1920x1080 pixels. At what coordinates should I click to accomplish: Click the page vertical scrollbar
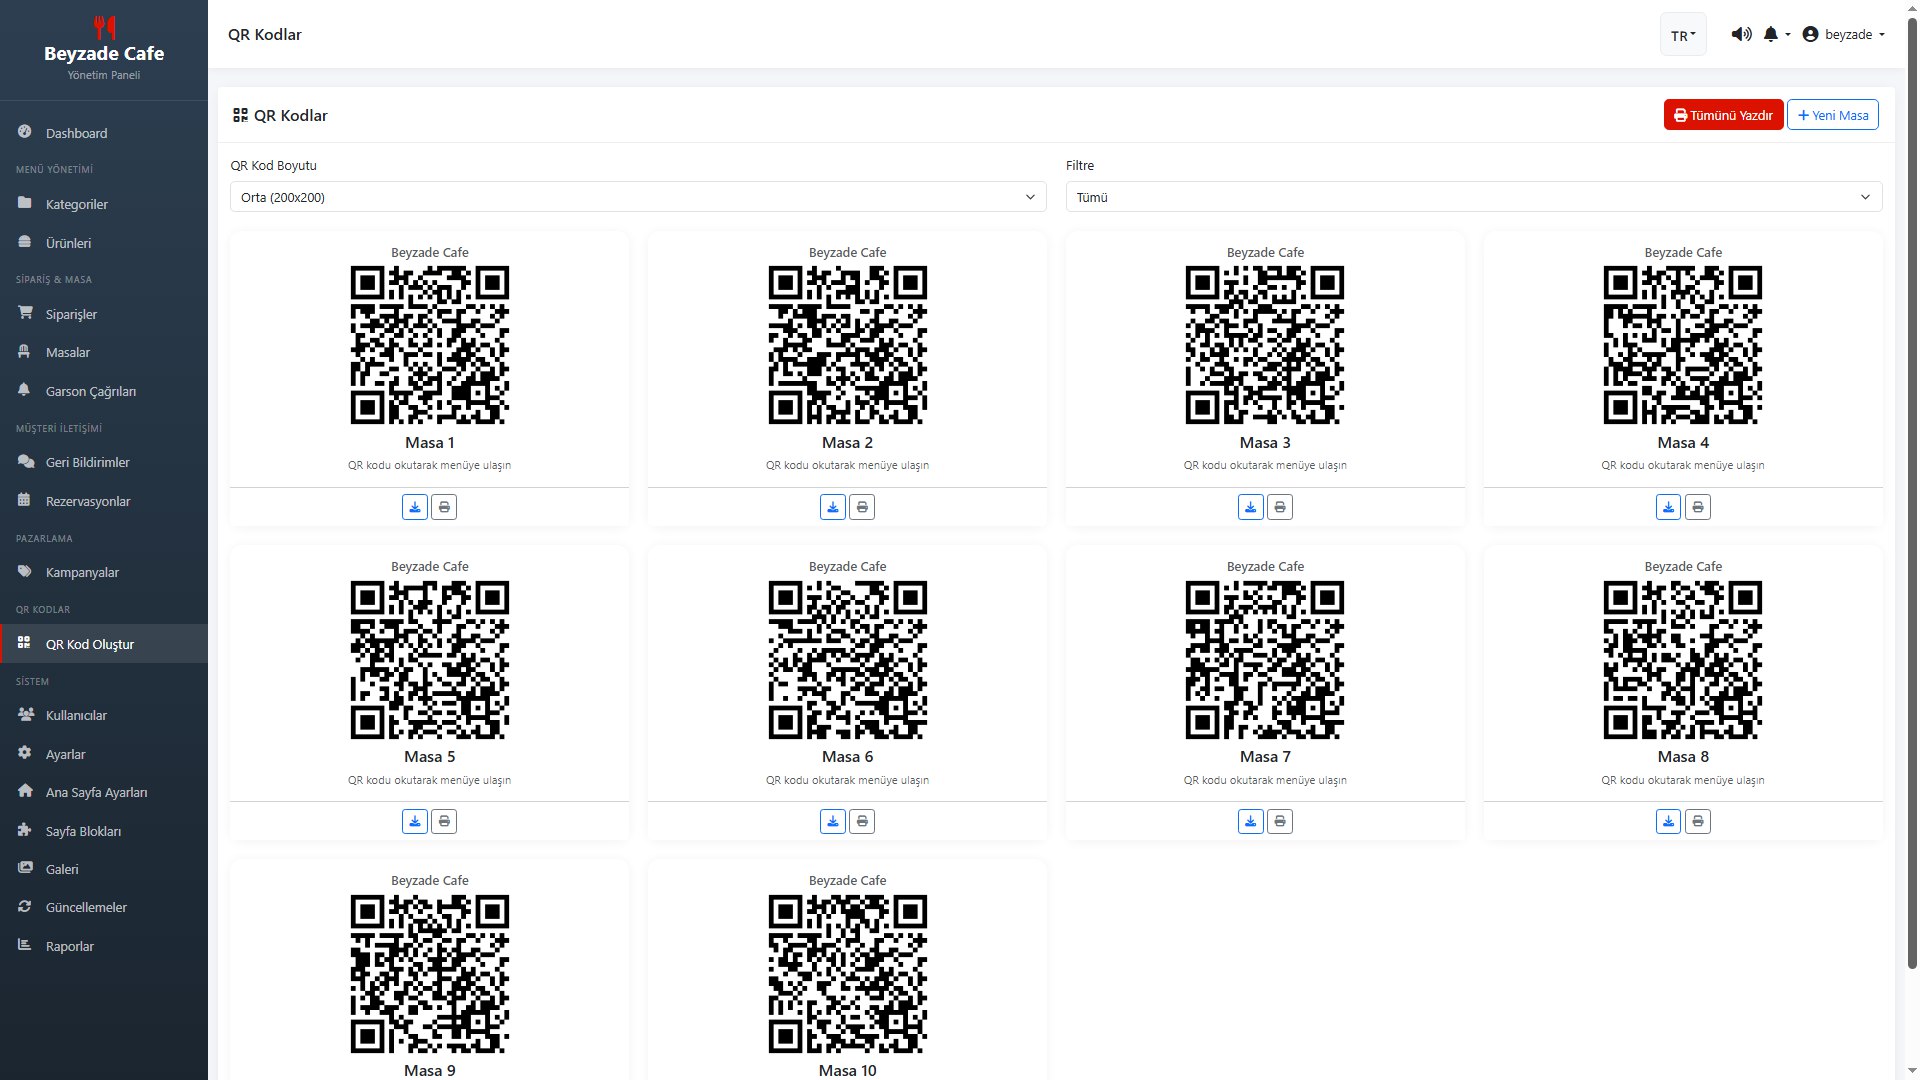coord(1912,500)
